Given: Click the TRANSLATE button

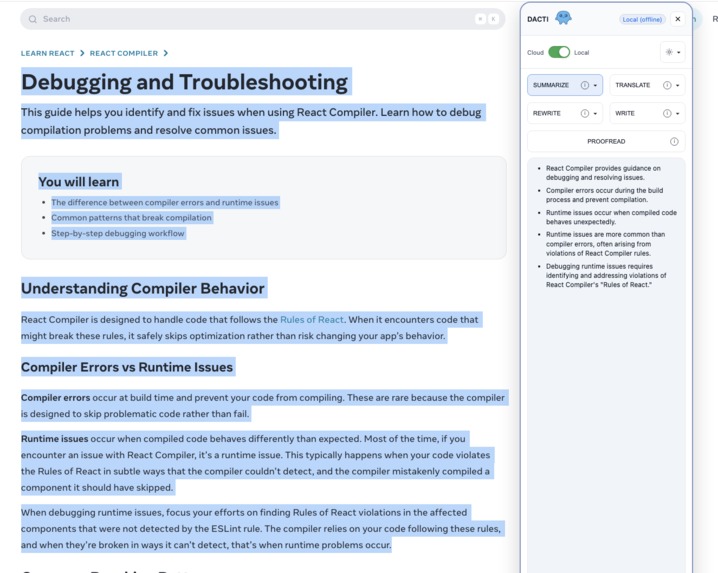Looking at the screenshot, I should pos(647,85).
